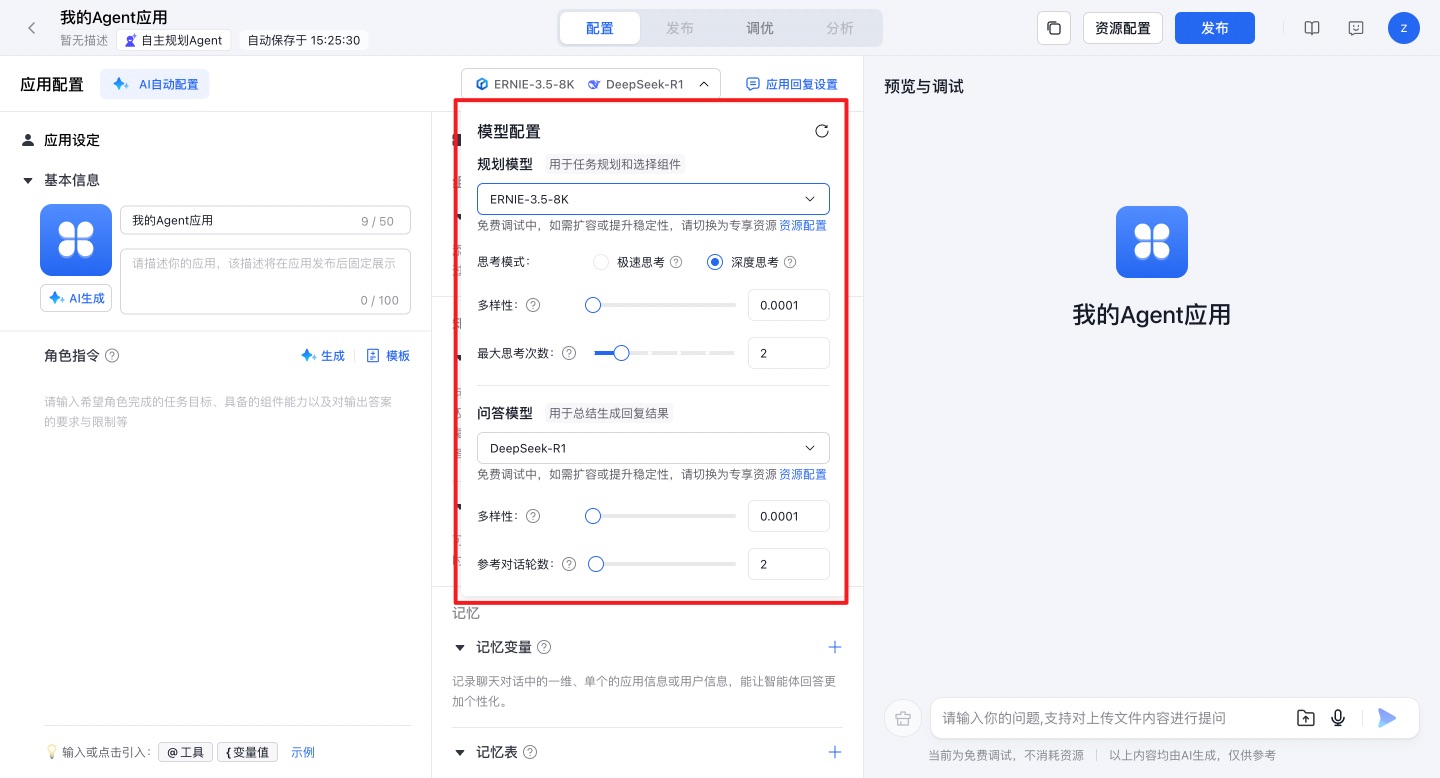
Task: Click help icon beside 角色指令
Action: click(112, 355)
